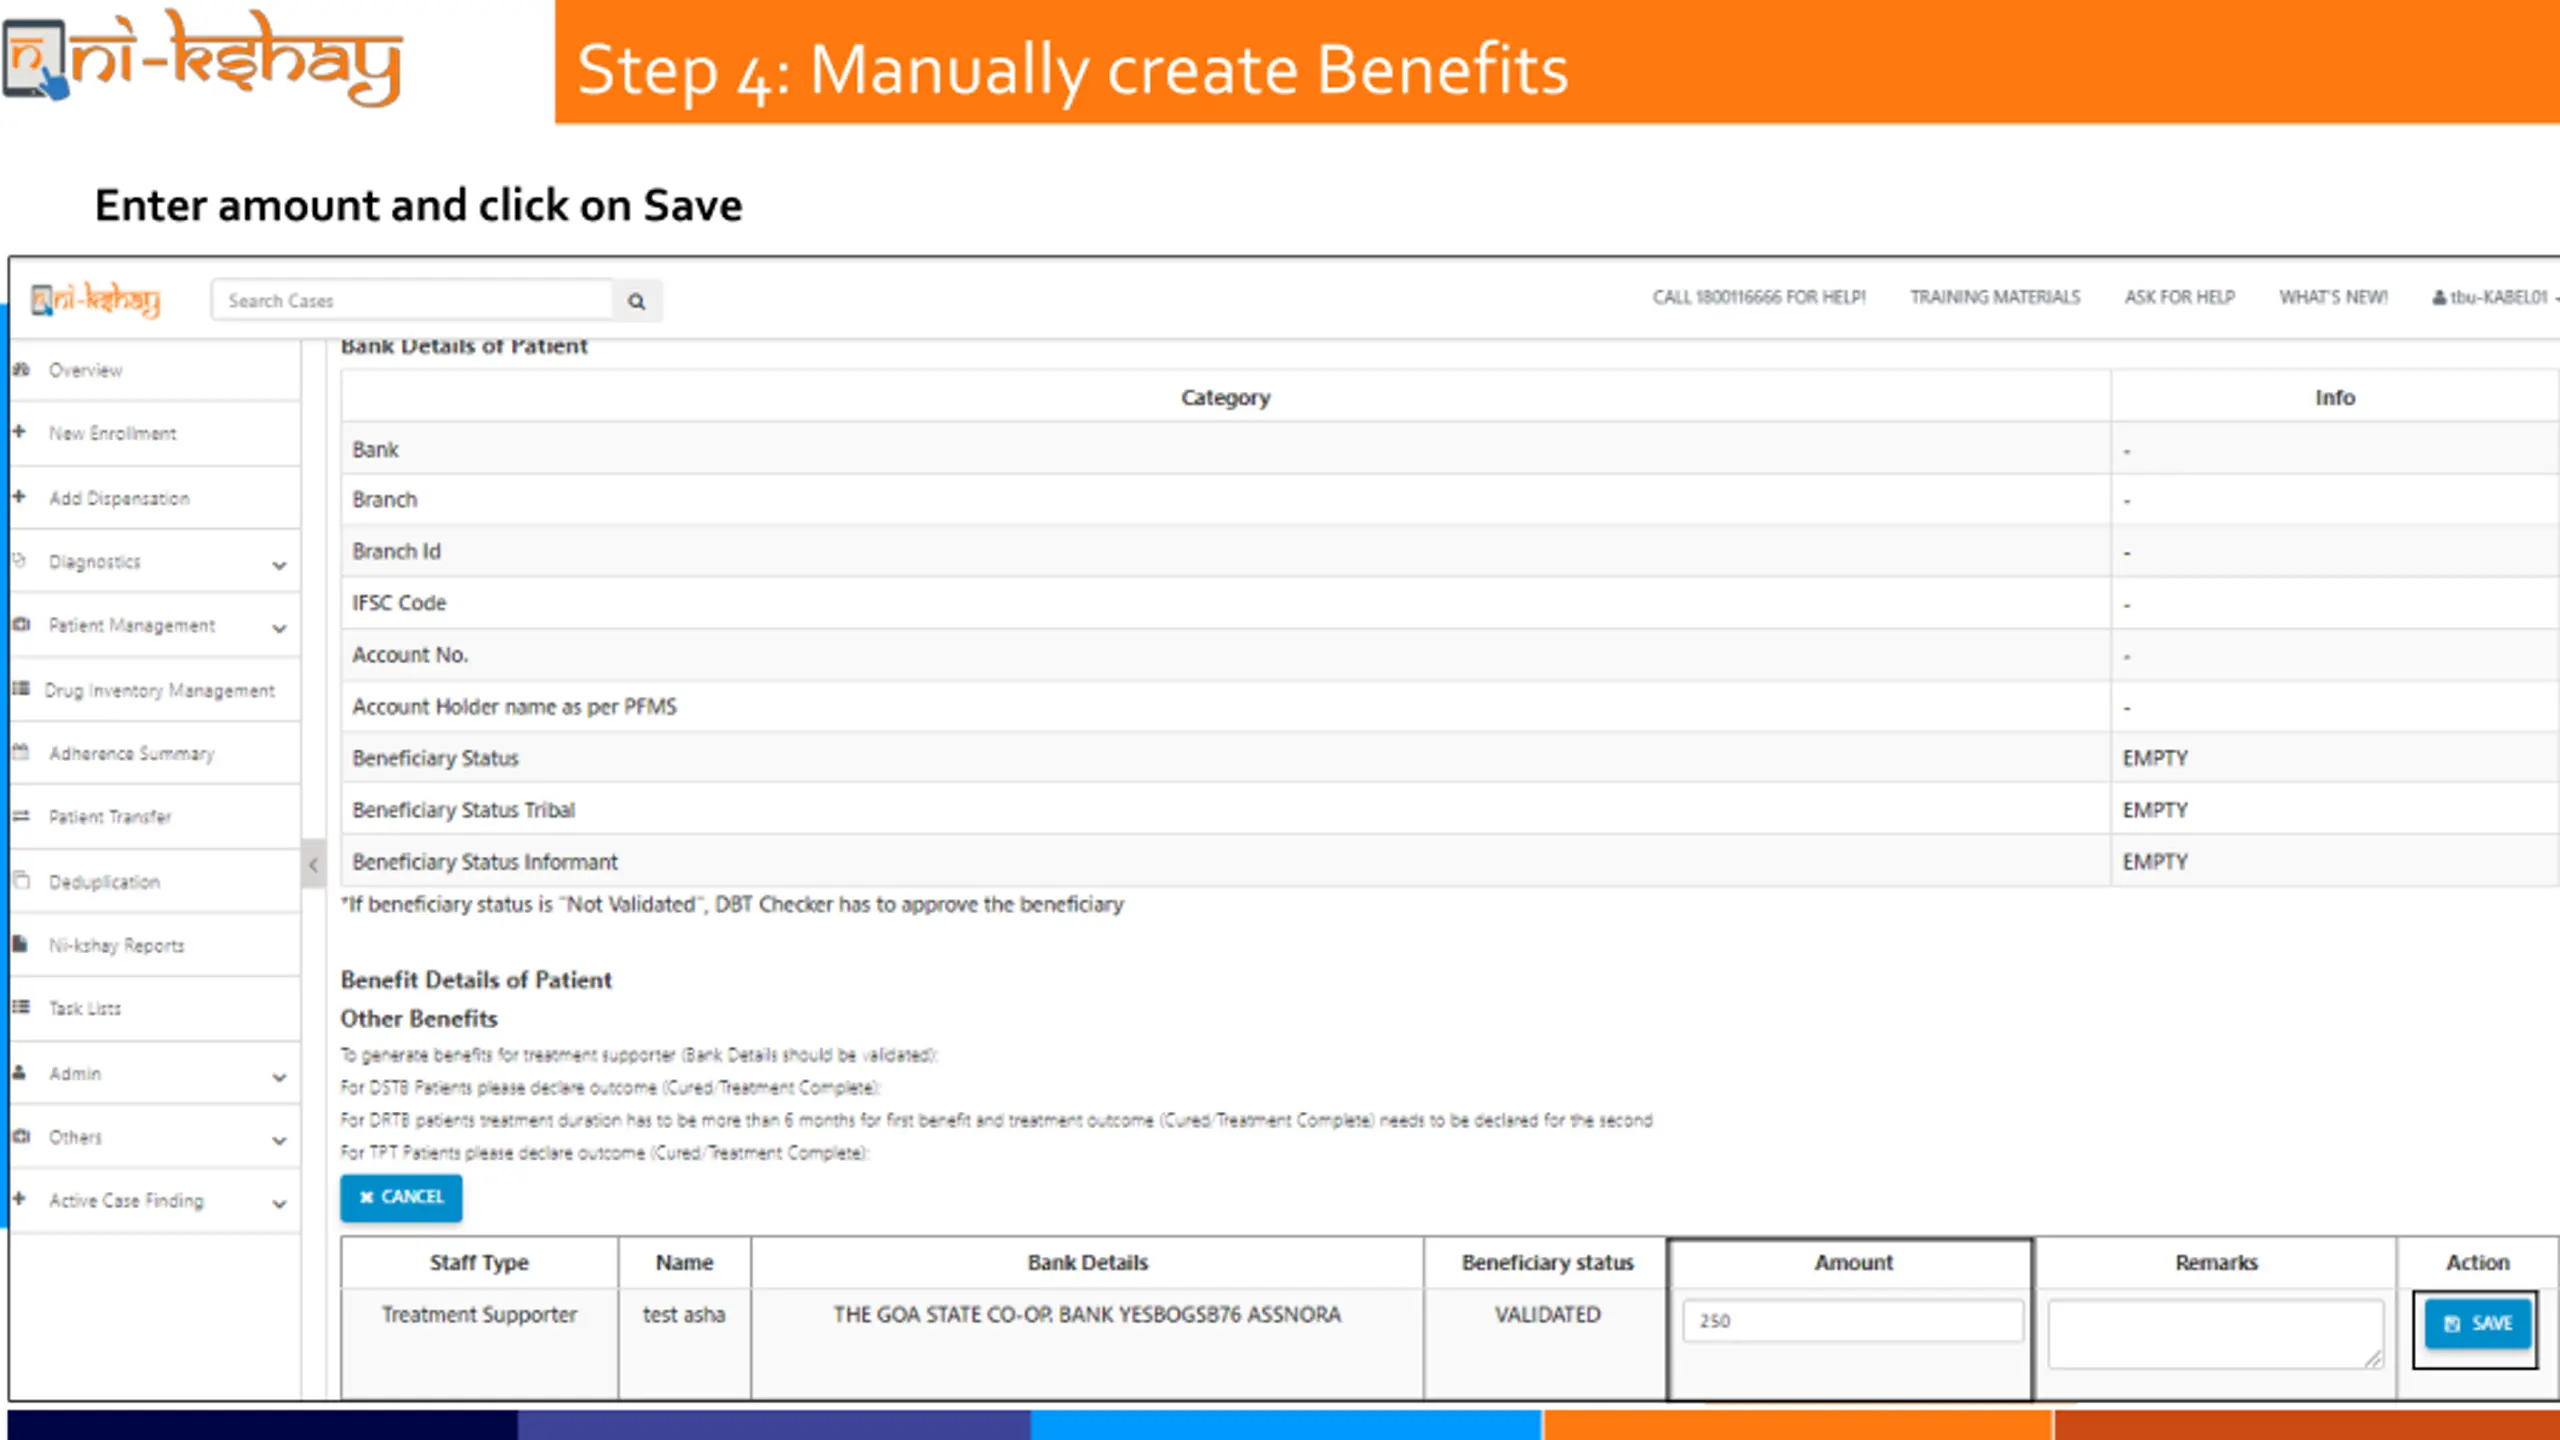Click the 'IFSC Code' row label
The width and height of the screenshot is (2560, 1440).
(399, 603)
